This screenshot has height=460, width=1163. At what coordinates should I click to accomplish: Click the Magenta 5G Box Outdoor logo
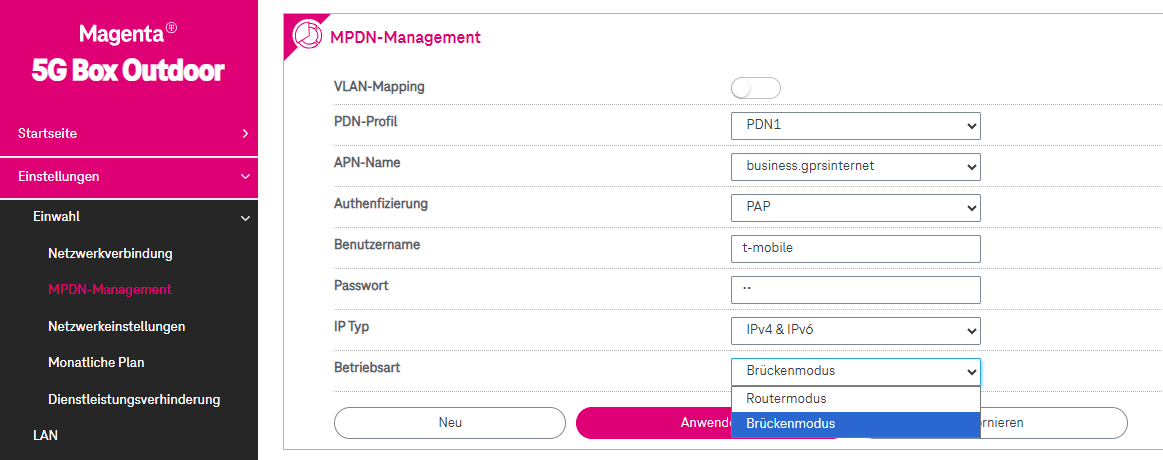pos(128,53)
